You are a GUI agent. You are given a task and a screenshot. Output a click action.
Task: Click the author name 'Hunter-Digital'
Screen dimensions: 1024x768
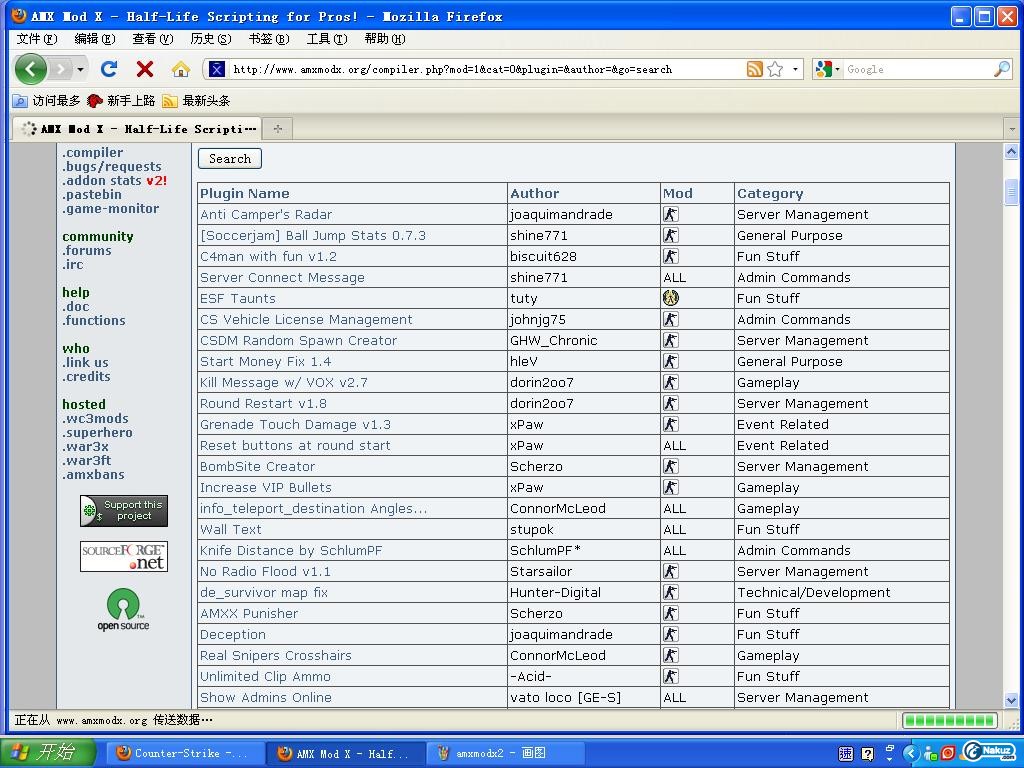[x=555, y=592]
